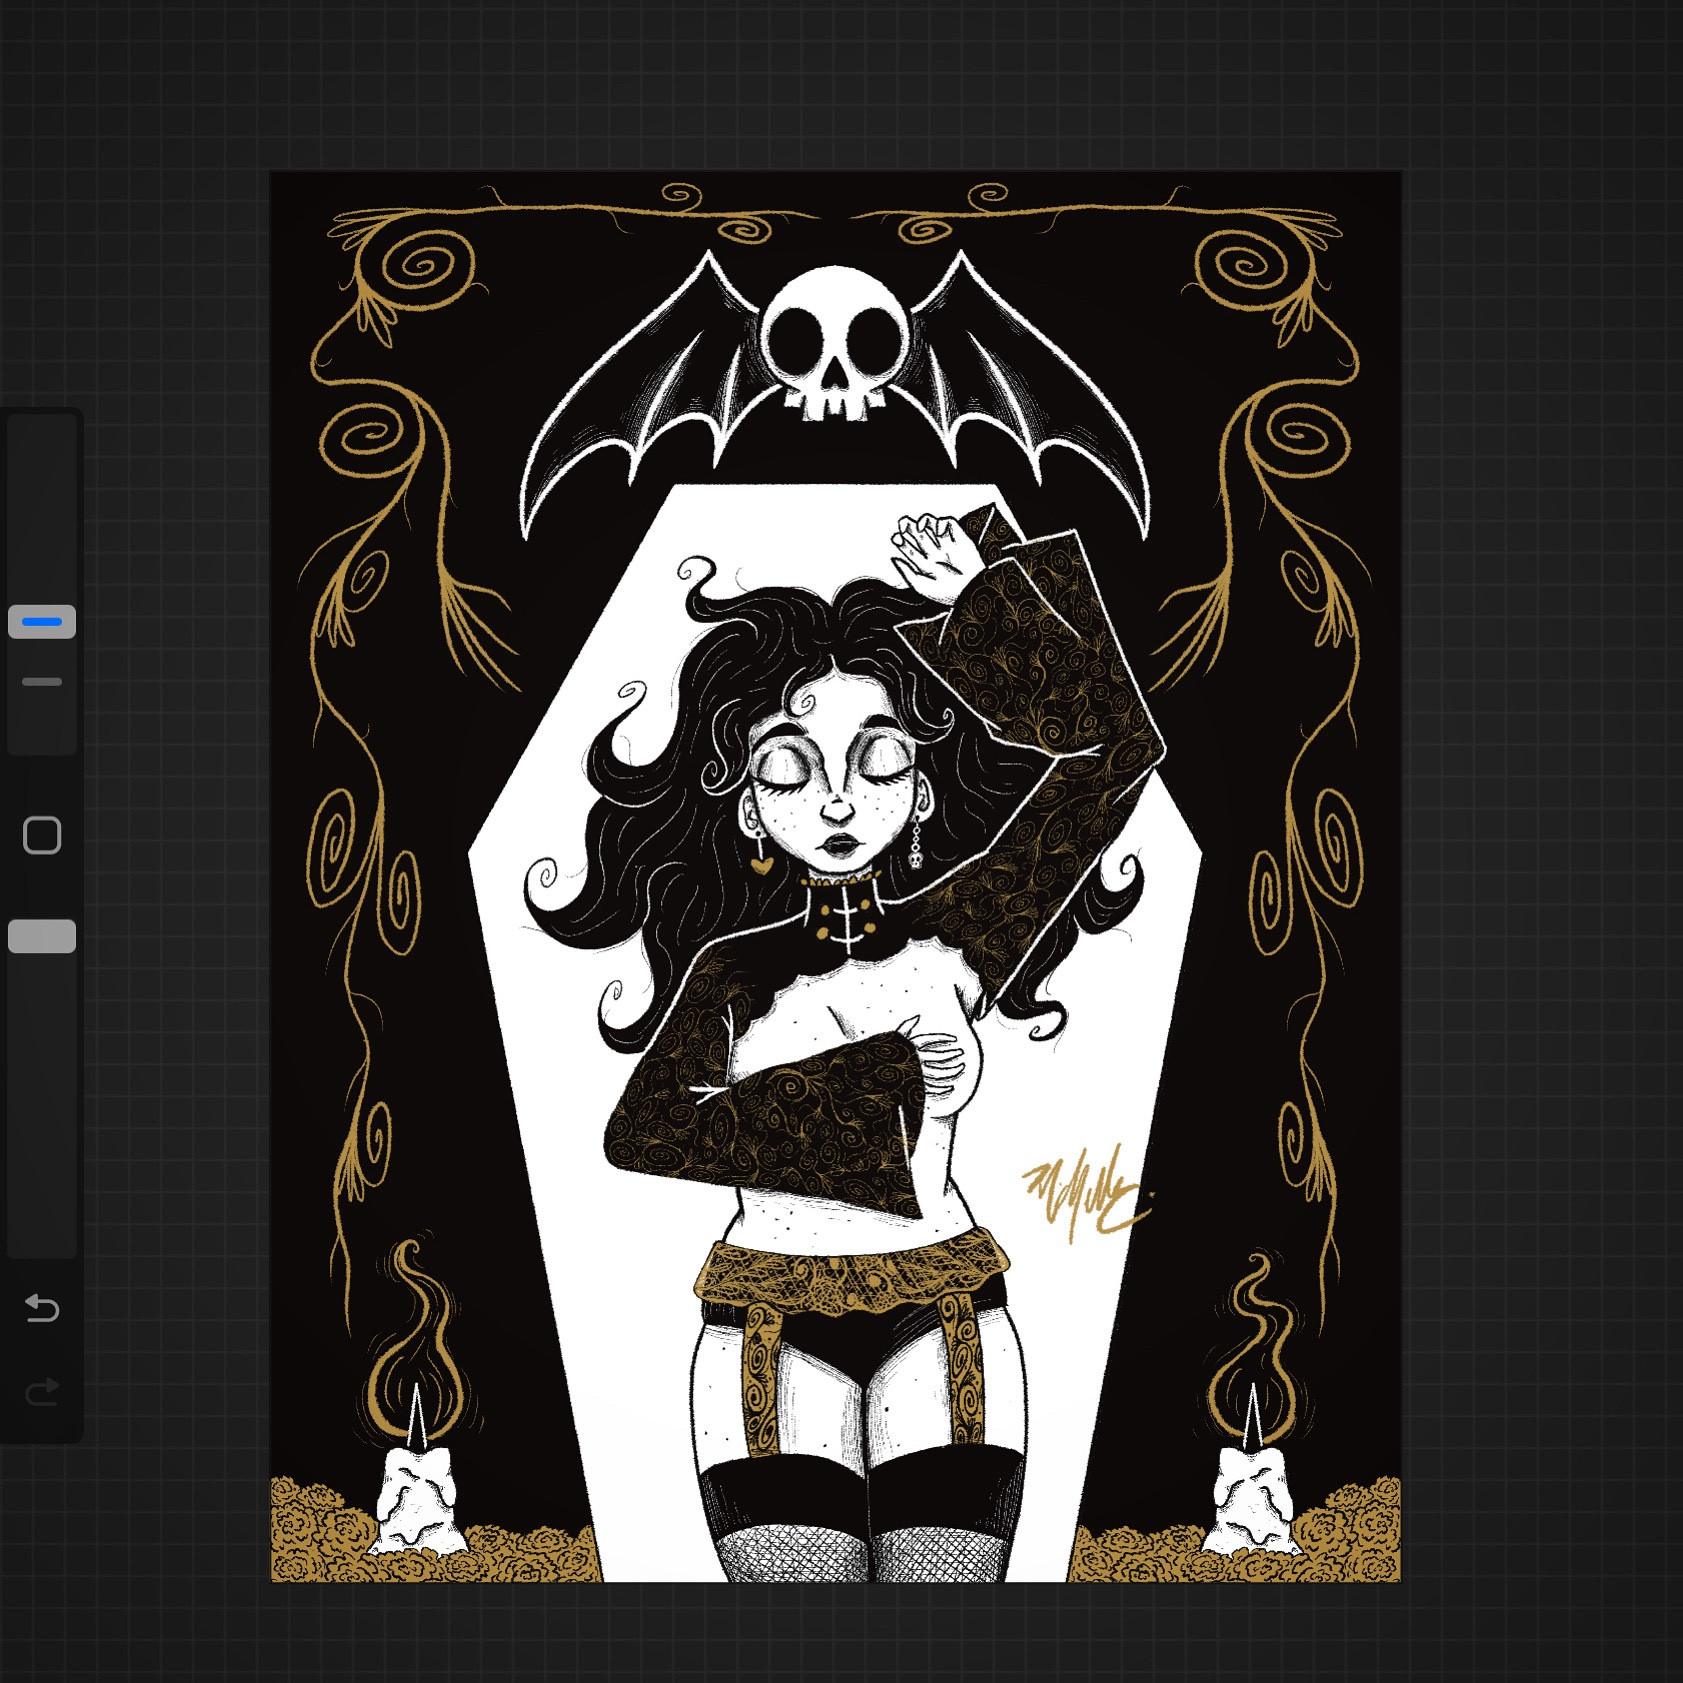Click the gray saved-size notch on the brush size slider
Image resolution: width=1683 pixels, height=1683 pixels.
point(42,682)
